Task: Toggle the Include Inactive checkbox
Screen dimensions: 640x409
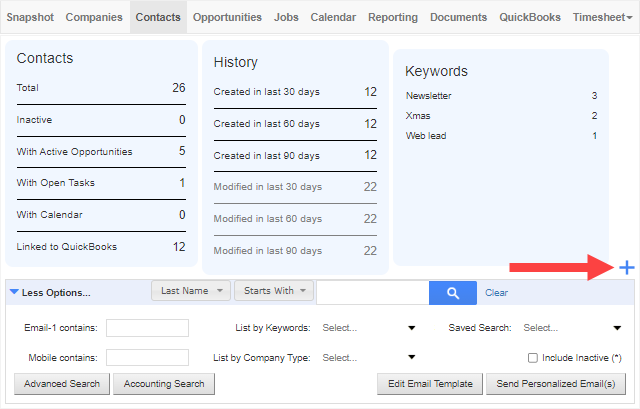Action: [533, 358]
